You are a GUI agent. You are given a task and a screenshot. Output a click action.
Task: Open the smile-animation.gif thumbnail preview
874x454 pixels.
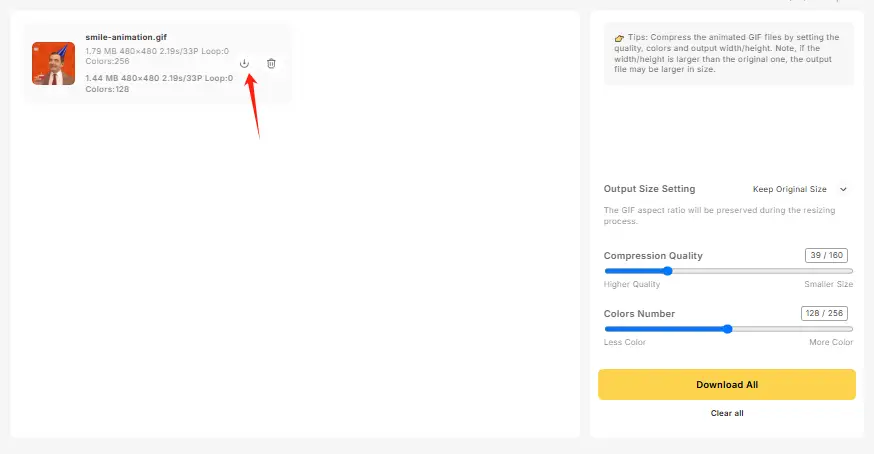pos(54,63)
